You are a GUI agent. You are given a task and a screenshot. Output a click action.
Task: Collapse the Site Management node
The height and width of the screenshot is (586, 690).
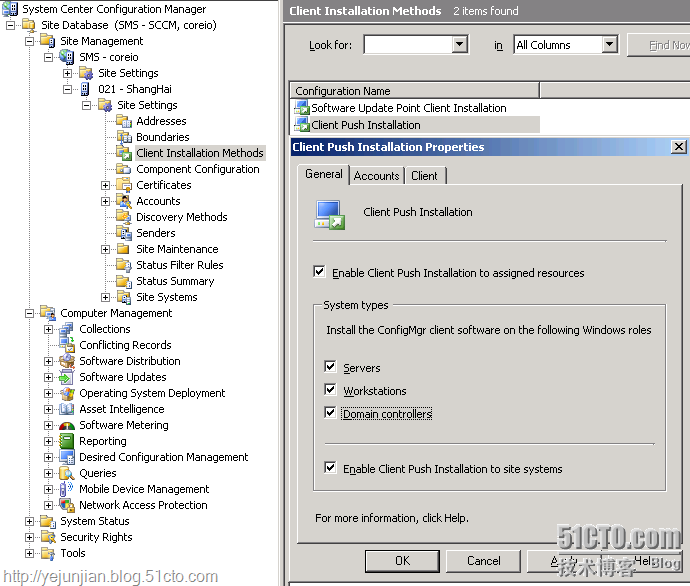click(29, 41)
